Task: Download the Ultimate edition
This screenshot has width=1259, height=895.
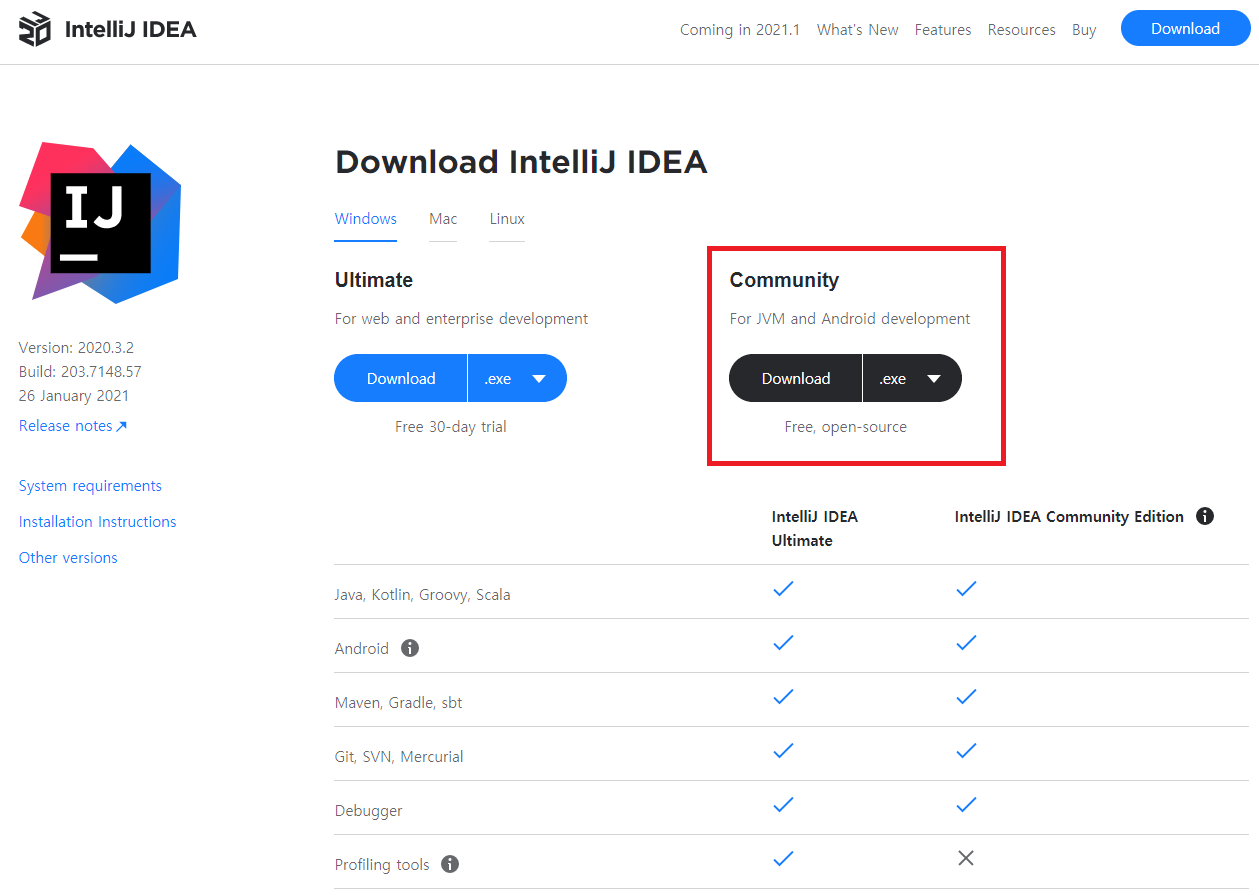Action: coord(401,378)
